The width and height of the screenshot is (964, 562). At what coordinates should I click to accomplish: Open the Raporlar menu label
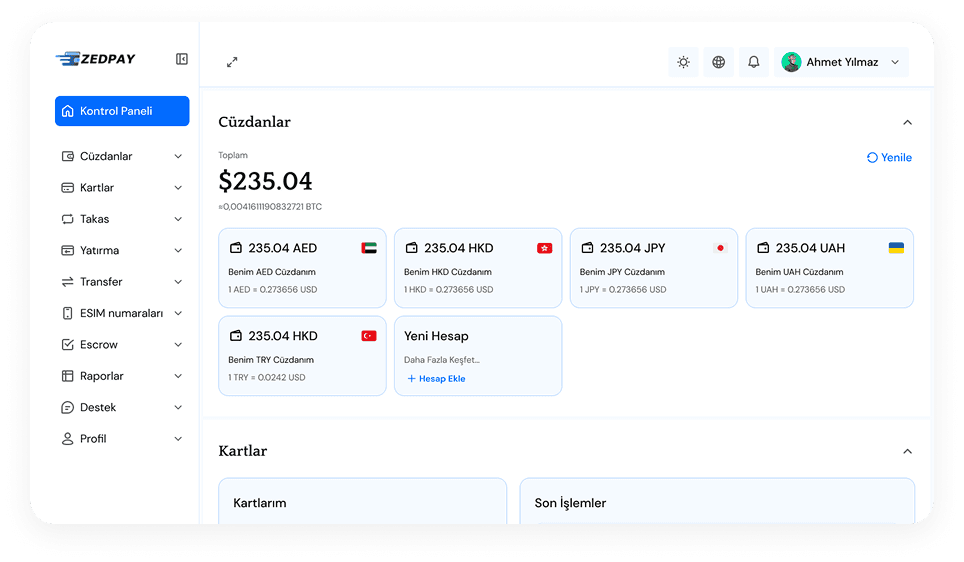101,376
